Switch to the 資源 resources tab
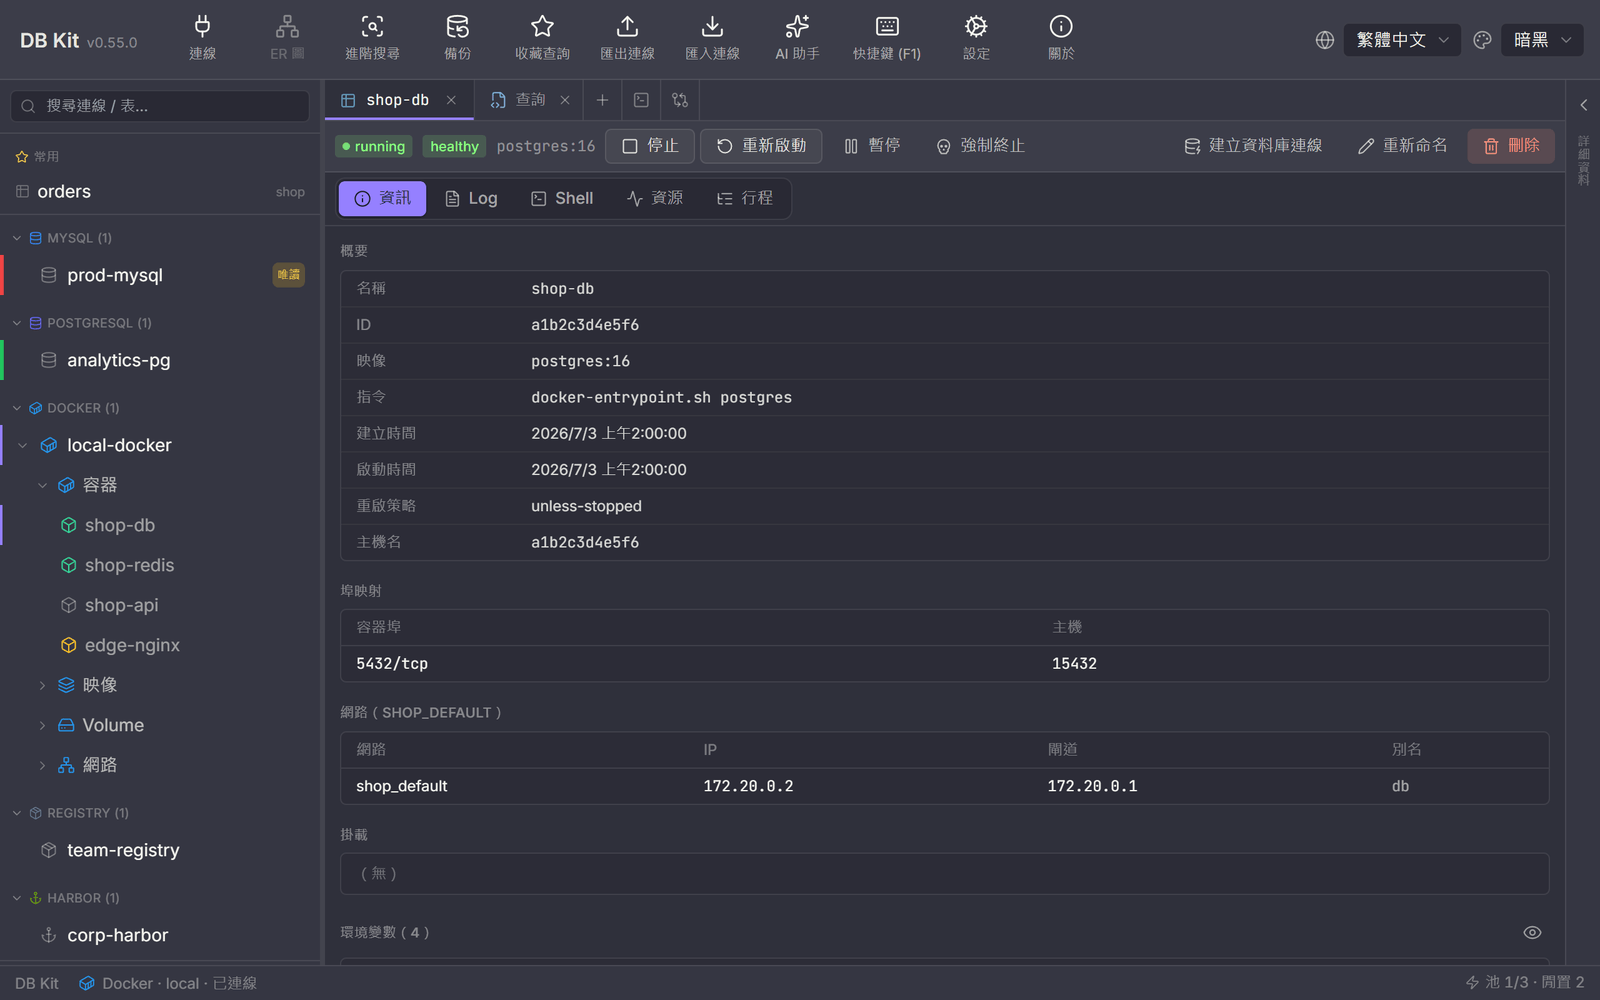The height and width of the screenshot is (1000, 1600). [x=655, y=198]
